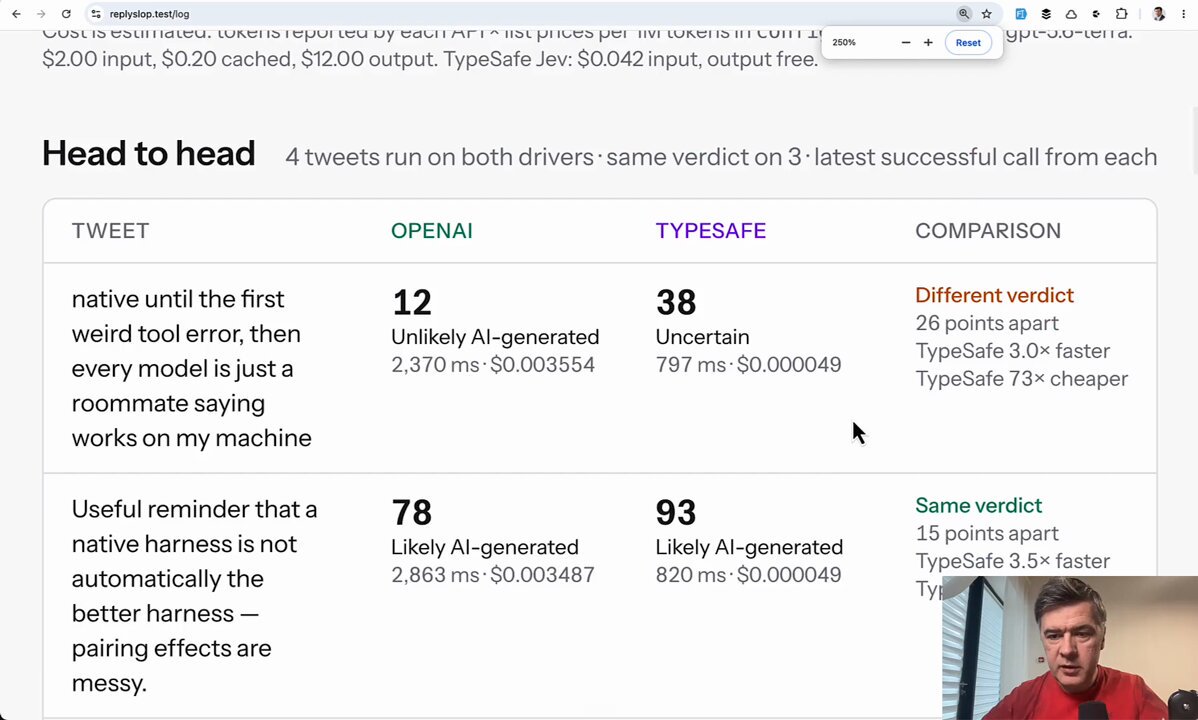The width and height of the screenshot is (1198, 720).
Task: Click TypeSafe 3.0× faster text
Action: pos(1012,351)
